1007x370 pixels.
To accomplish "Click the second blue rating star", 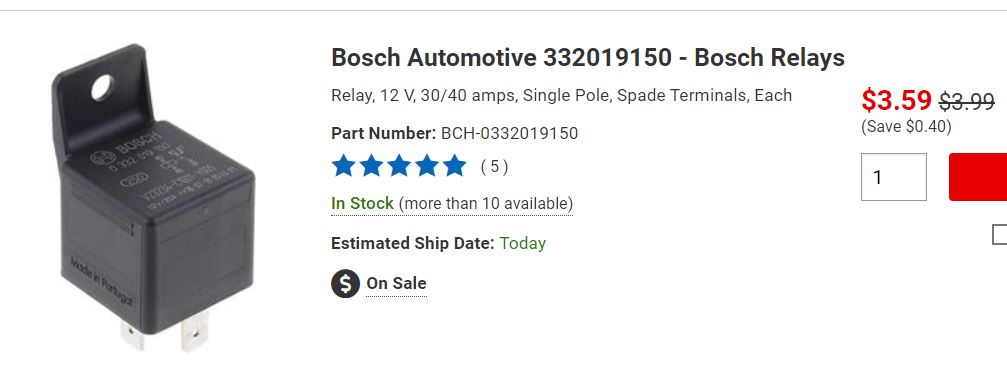I will point(371,166).
